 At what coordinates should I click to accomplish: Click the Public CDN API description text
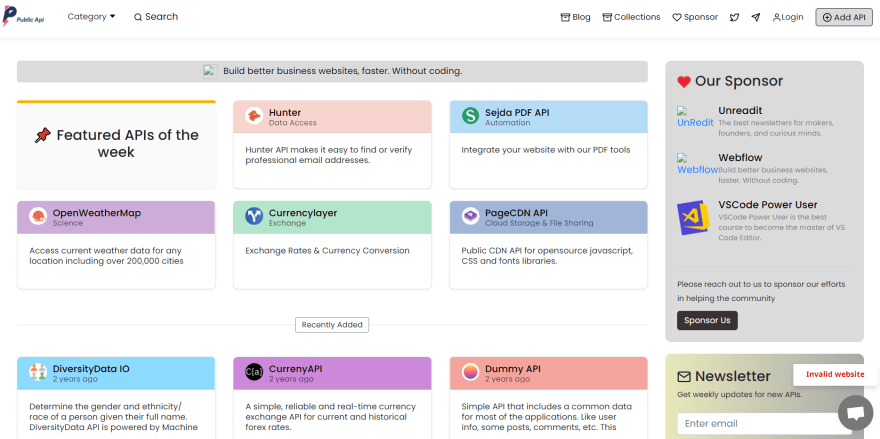(547, 255)
